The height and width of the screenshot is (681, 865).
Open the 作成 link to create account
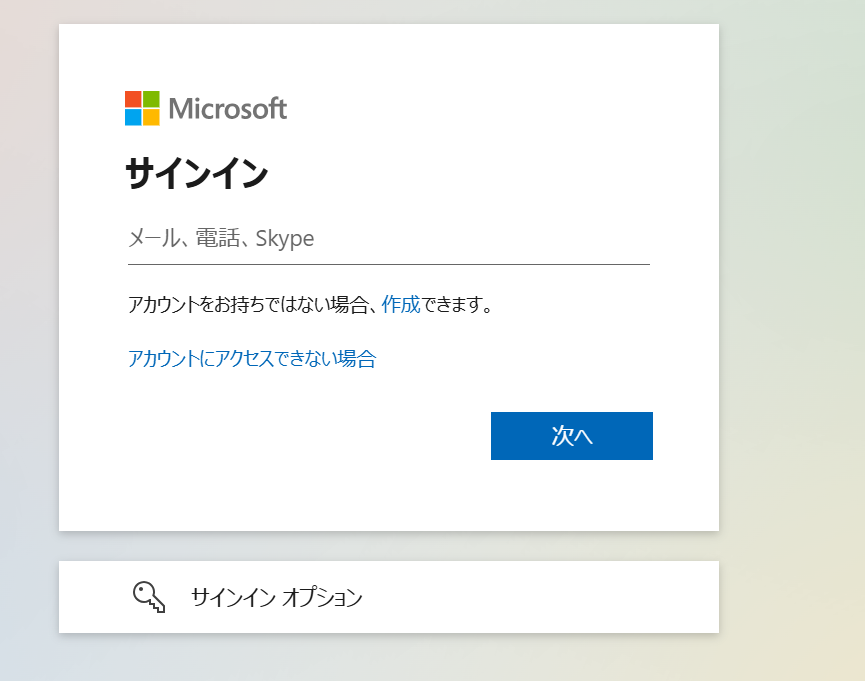click(x=401, y=304)
